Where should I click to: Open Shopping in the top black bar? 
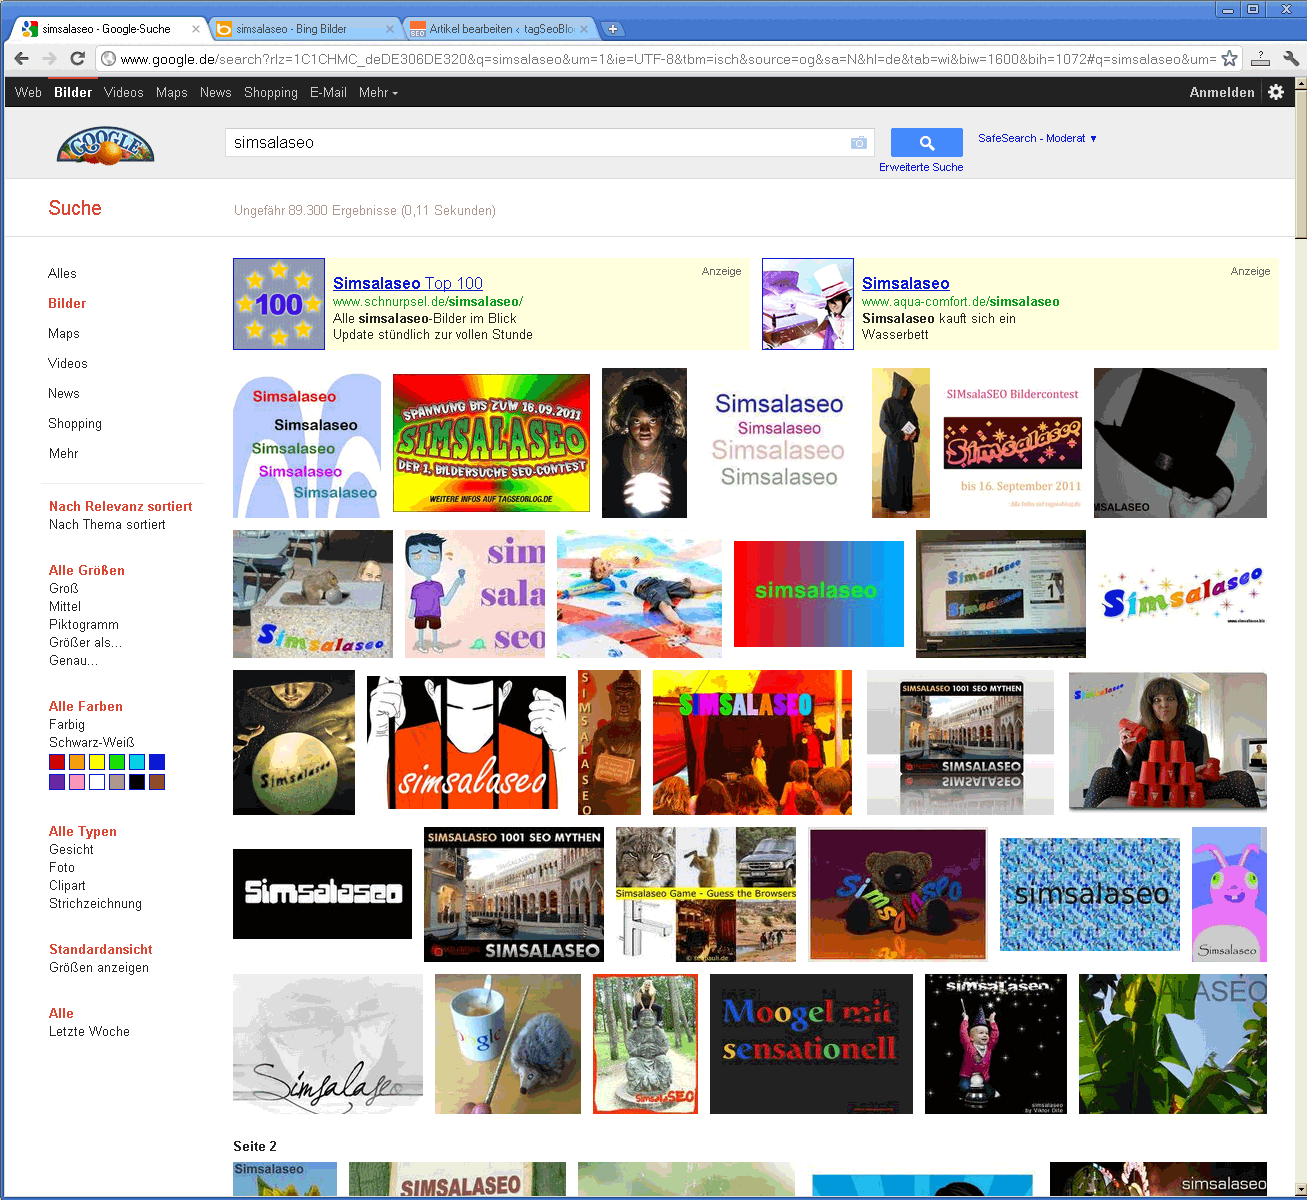coord(271,92)
